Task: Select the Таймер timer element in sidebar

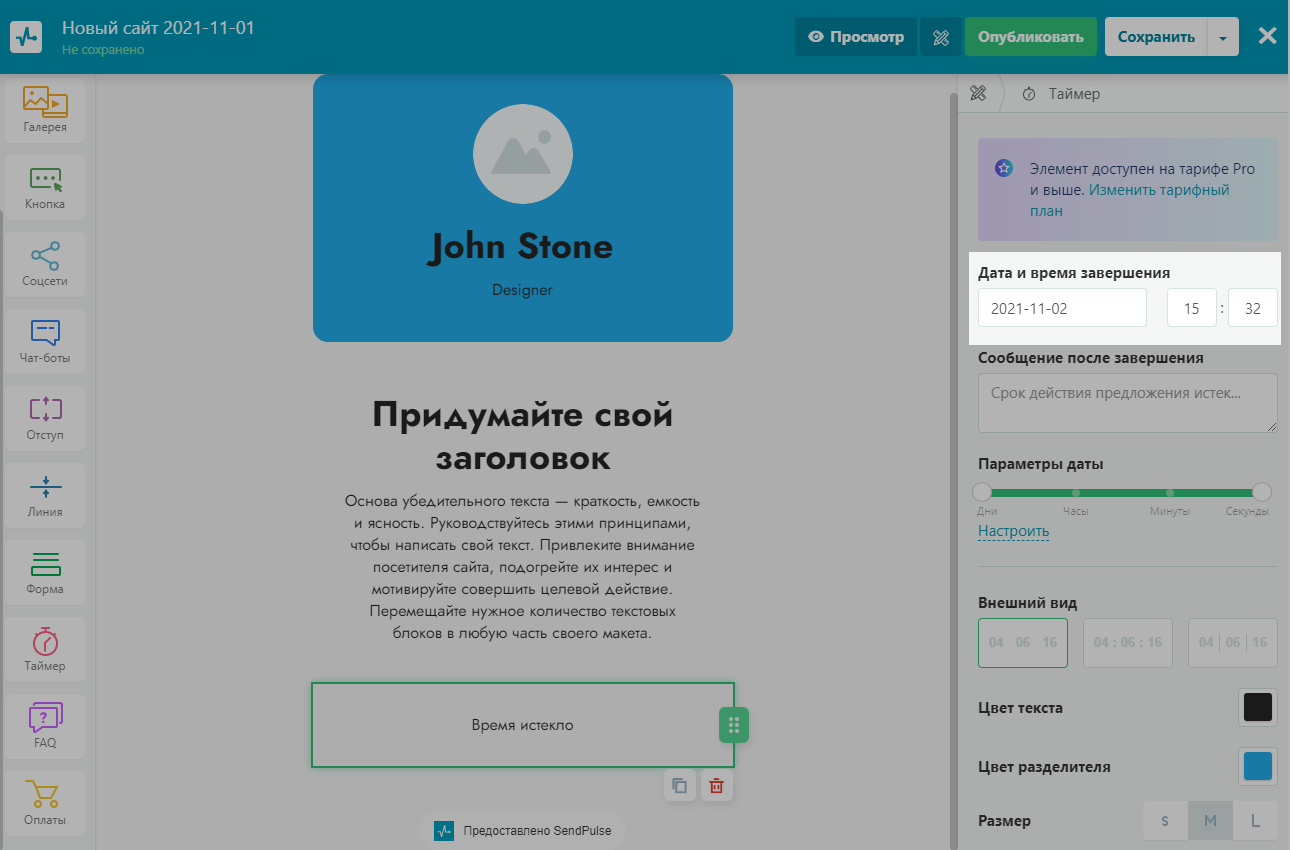Action: click(45, 649)
